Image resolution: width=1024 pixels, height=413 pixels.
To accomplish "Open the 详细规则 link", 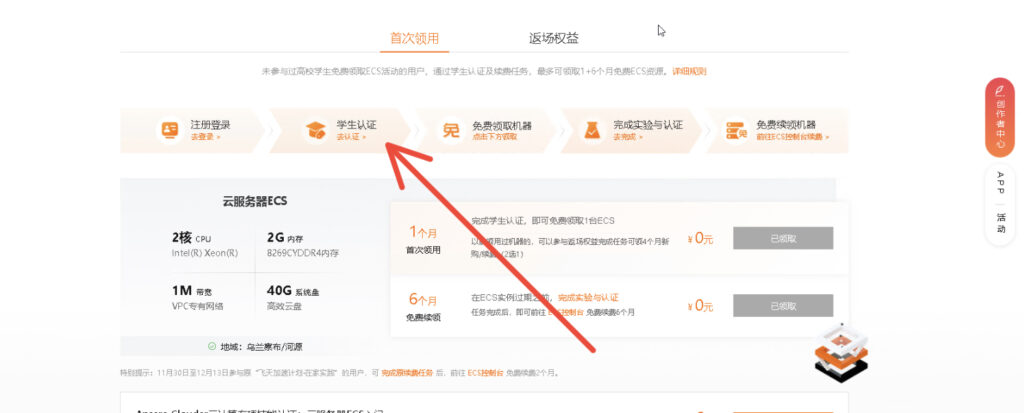I will 690,71.
